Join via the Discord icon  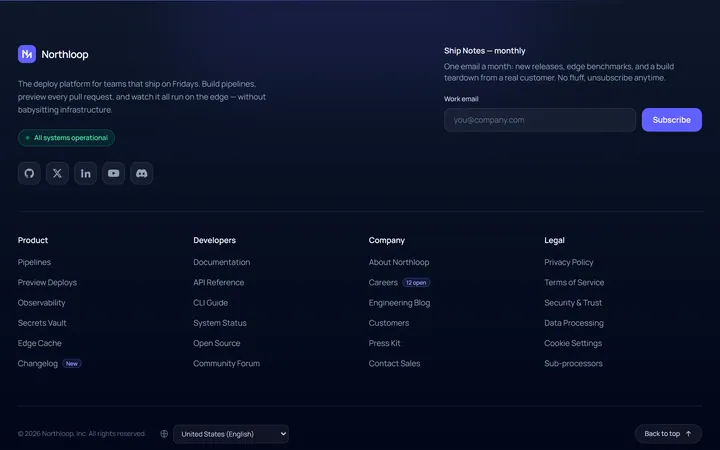coord(141,173)
